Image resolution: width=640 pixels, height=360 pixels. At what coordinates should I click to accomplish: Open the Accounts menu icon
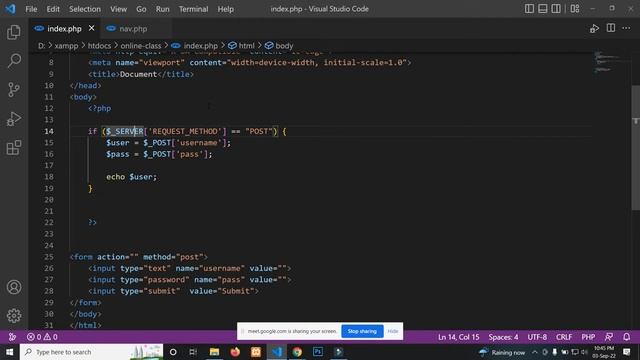14,287
